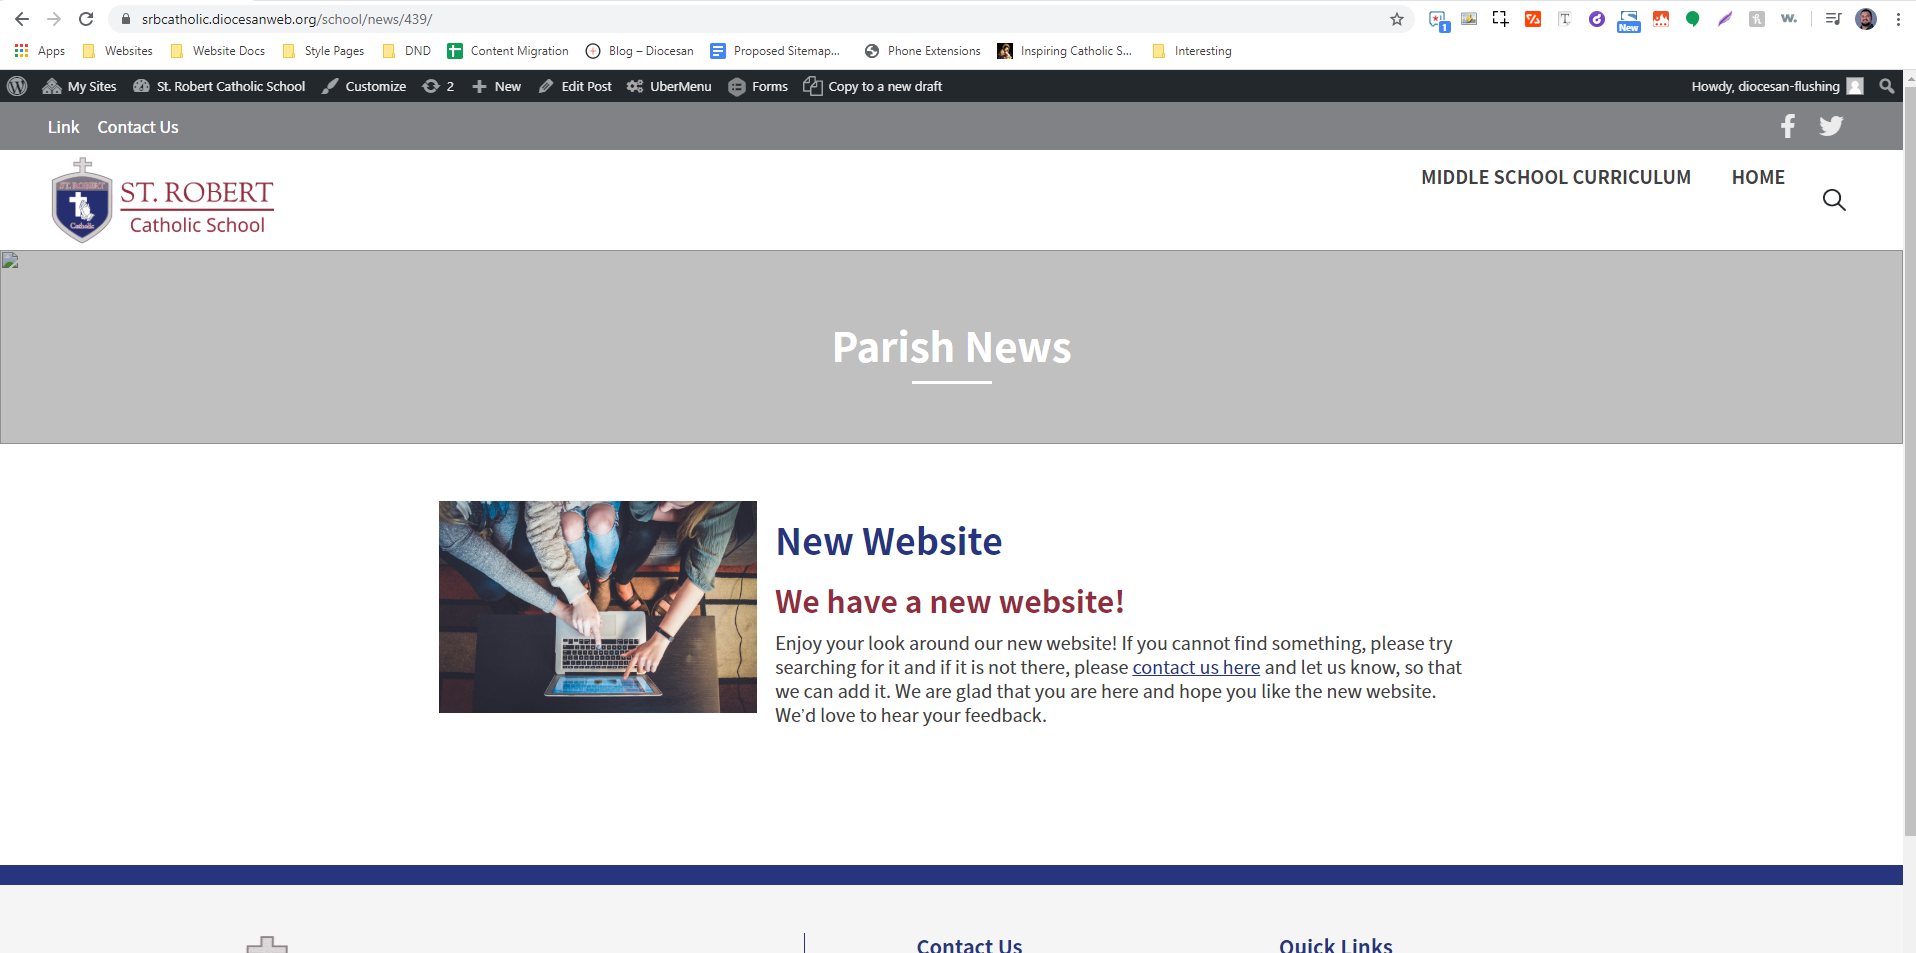Viewport: 1916px width, 953px height.
Task: Open Chrome three-dot menu
Action: coord(1897,19)
